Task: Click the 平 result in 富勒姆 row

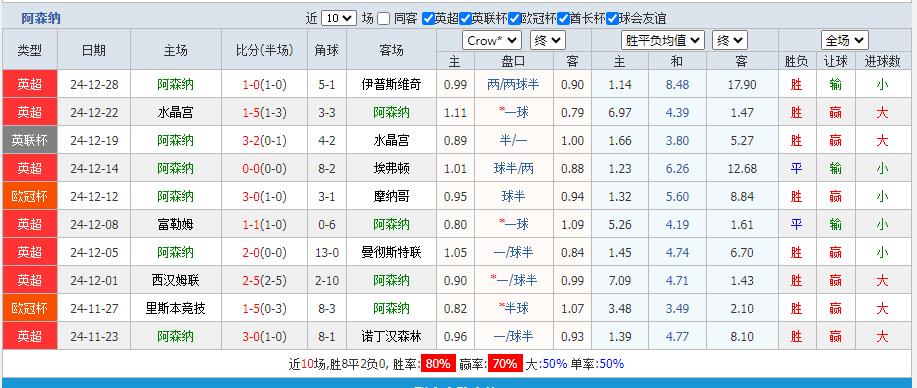Action: (x=796, y=225)
